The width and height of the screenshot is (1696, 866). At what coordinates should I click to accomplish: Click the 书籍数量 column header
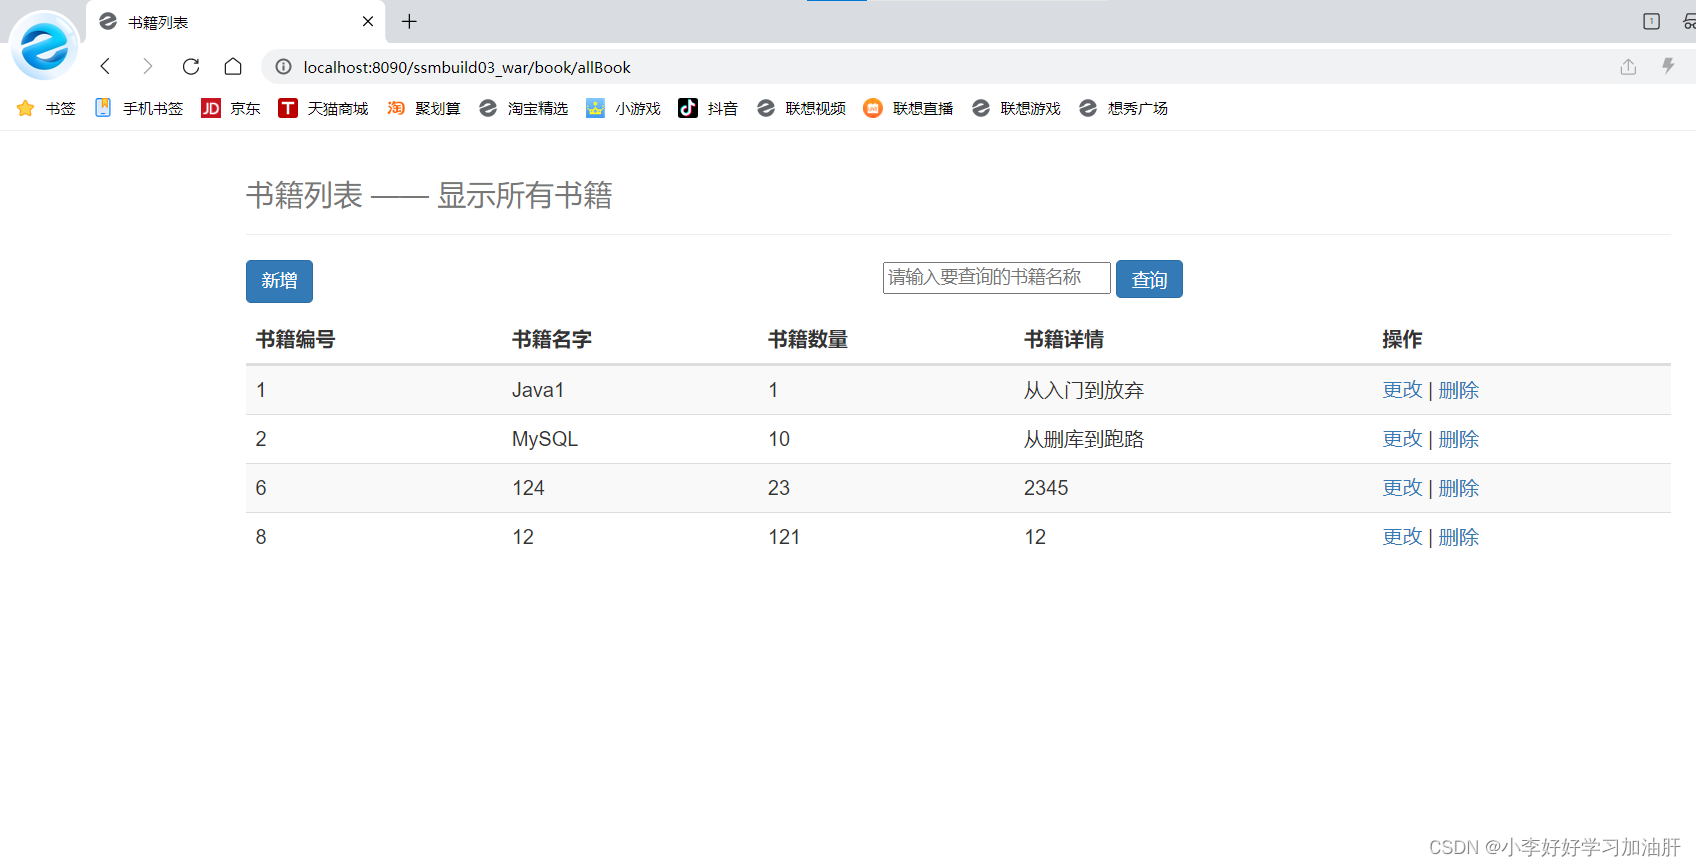(x=807, y=339)
